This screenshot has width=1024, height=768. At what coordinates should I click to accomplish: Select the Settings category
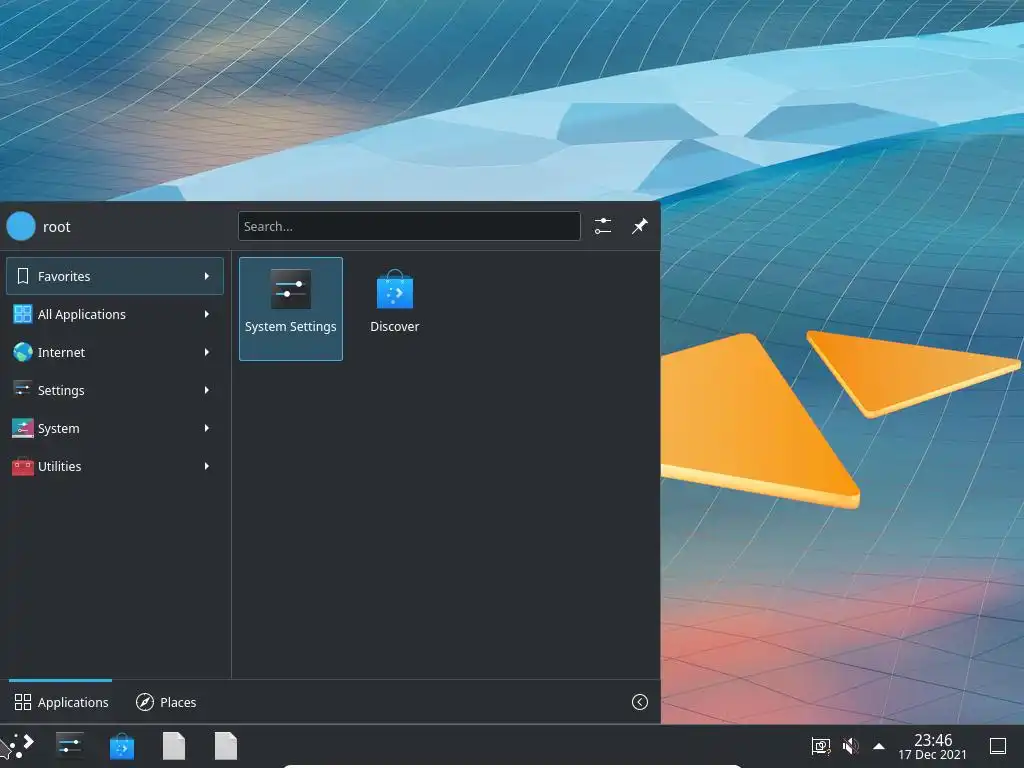click(115, 390)
